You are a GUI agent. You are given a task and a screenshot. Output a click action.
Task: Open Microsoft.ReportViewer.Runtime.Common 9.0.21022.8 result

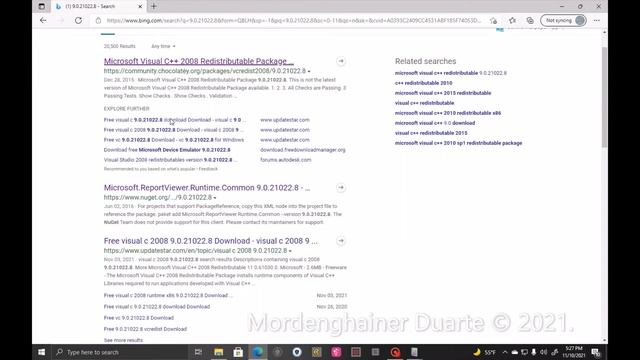point(207,188)
